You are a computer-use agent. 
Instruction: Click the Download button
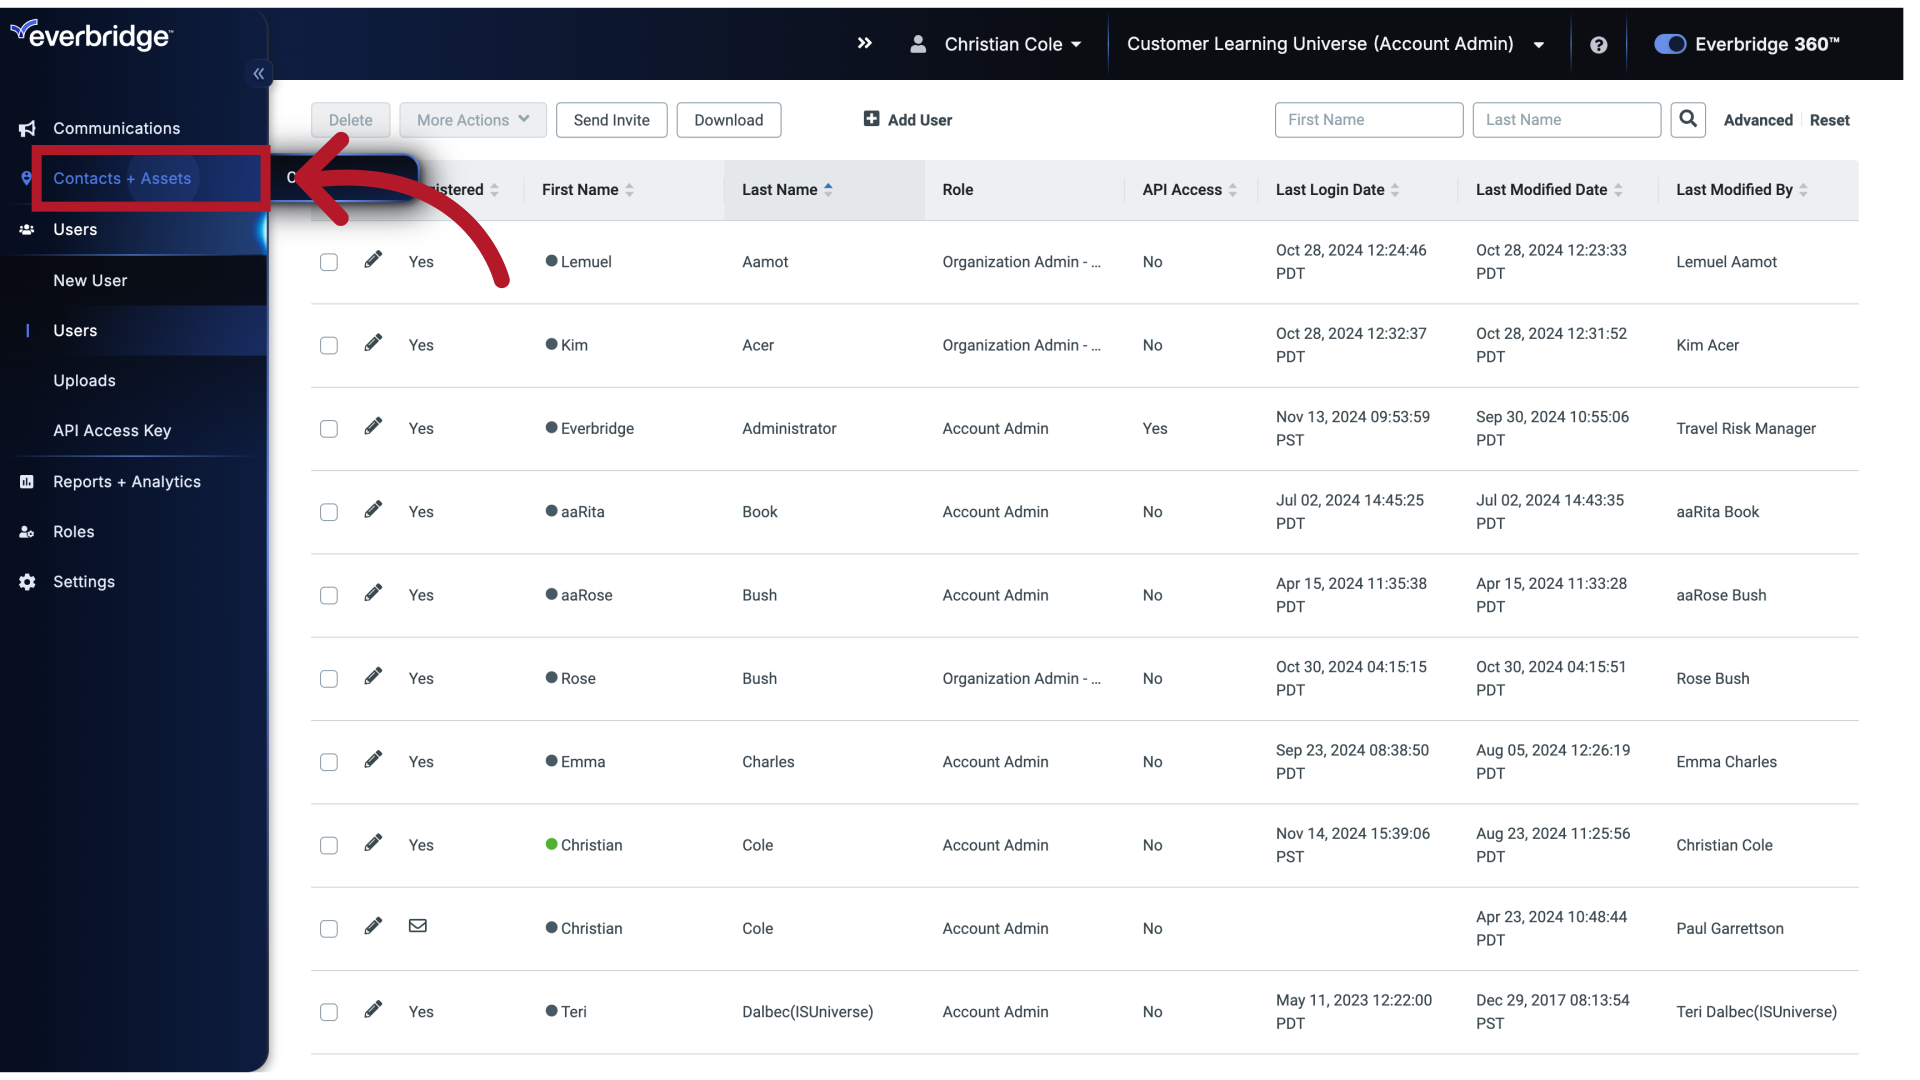[x=728, y=120]
